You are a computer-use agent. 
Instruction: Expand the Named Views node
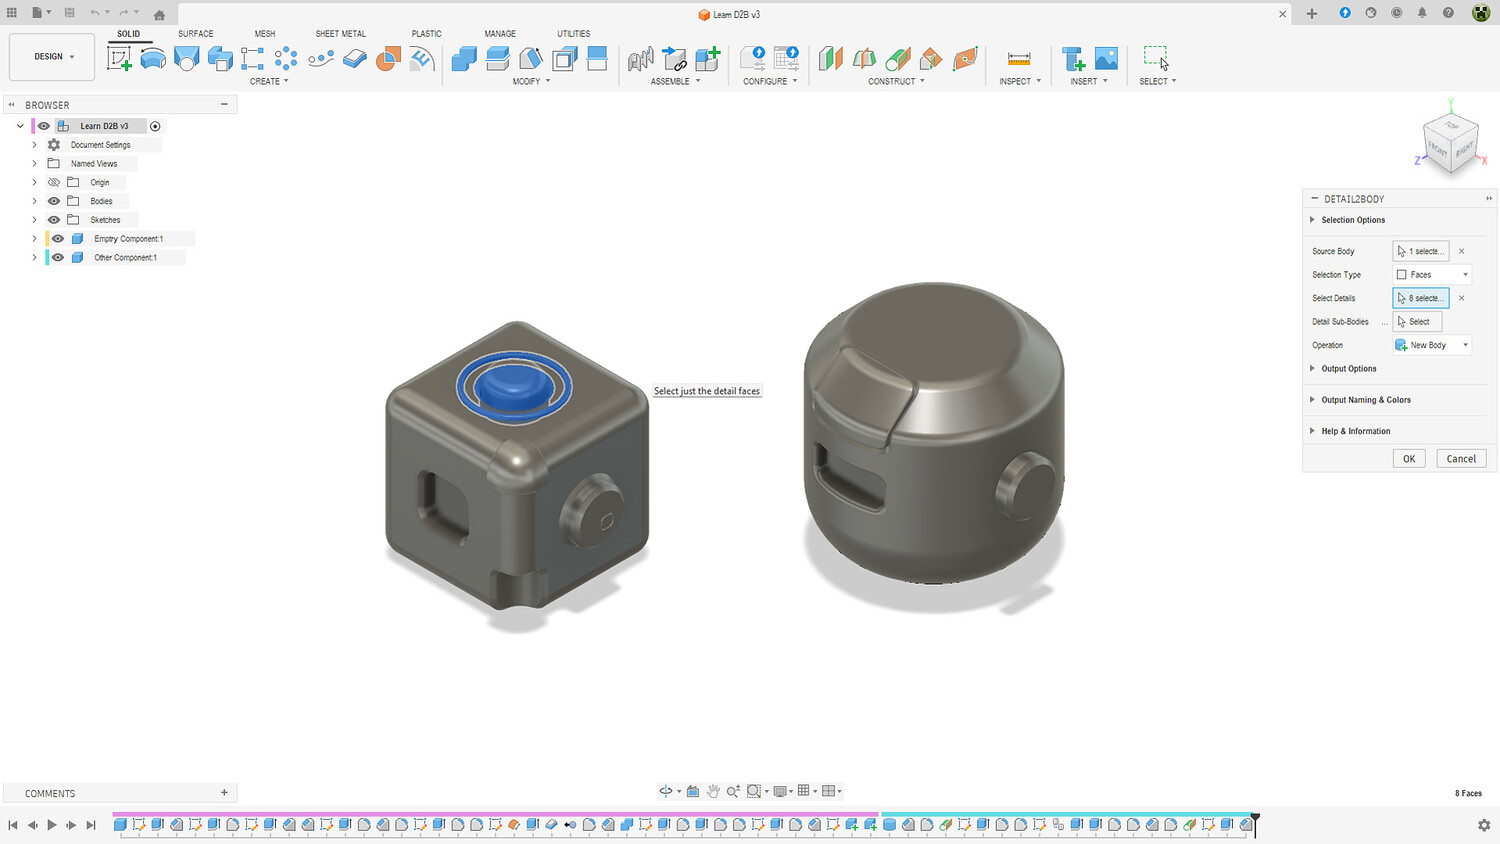coord(34,164)
